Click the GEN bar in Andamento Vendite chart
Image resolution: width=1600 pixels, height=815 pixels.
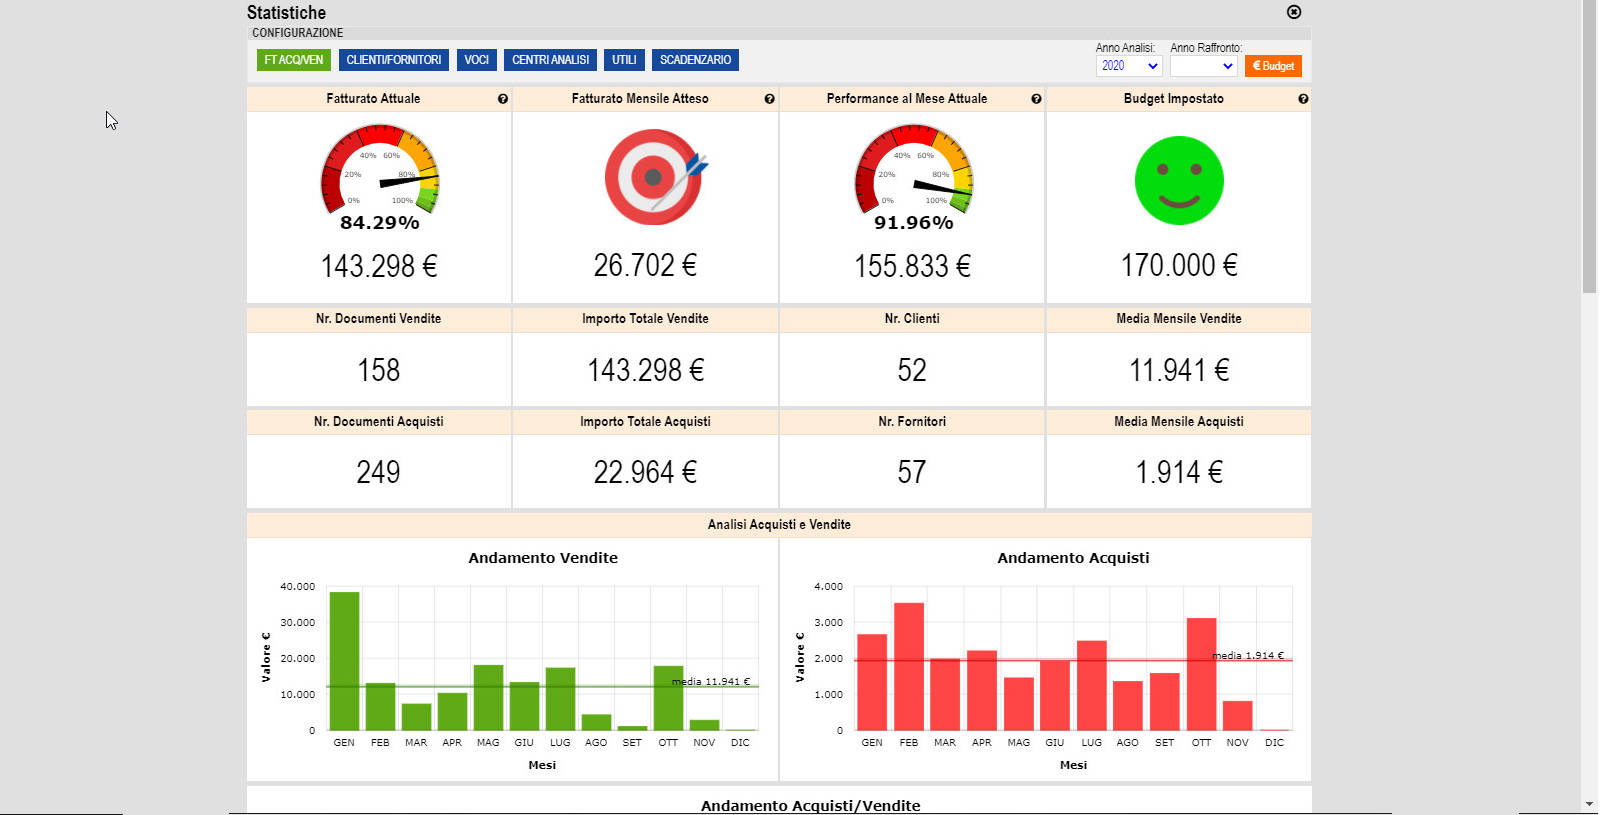[344, 660]
